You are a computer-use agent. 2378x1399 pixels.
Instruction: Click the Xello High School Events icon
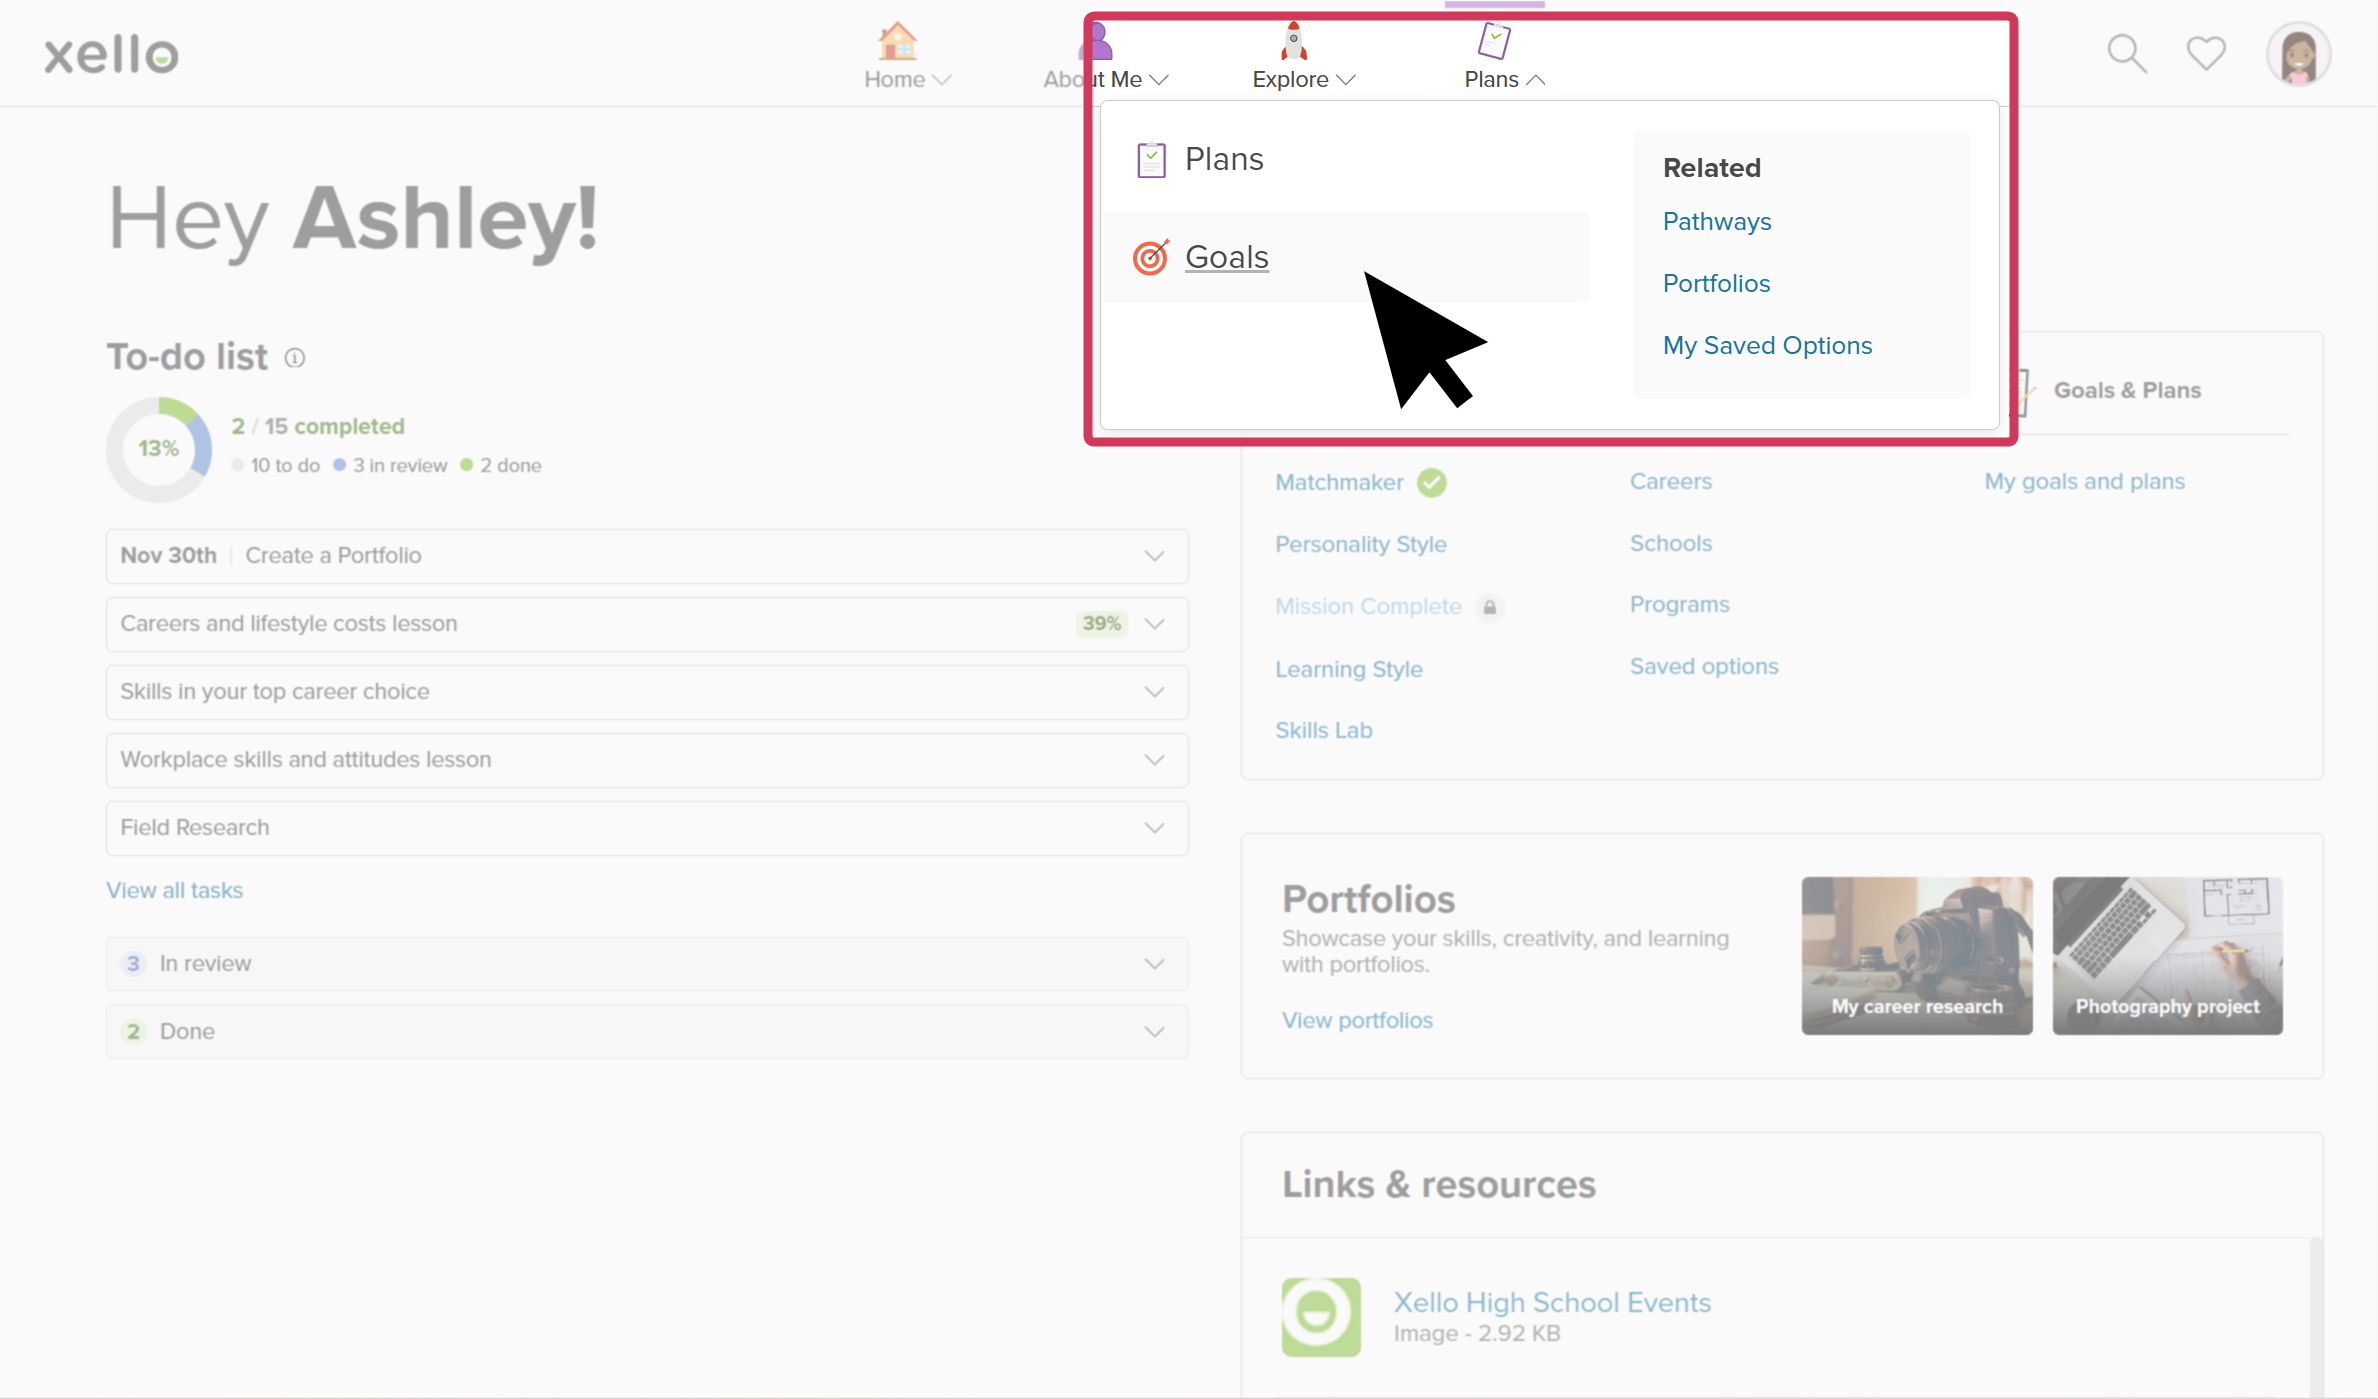tap(1321, 1316)
